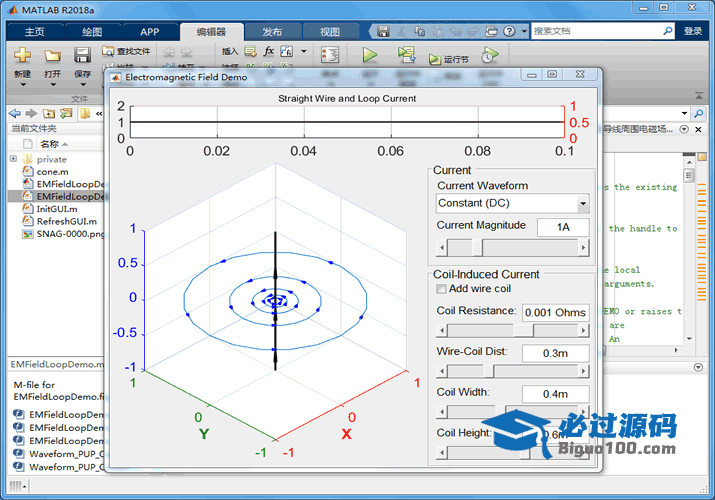Click the New file (新建) icon
Viewport: 715px width, 500px height.
pos(22,55)
